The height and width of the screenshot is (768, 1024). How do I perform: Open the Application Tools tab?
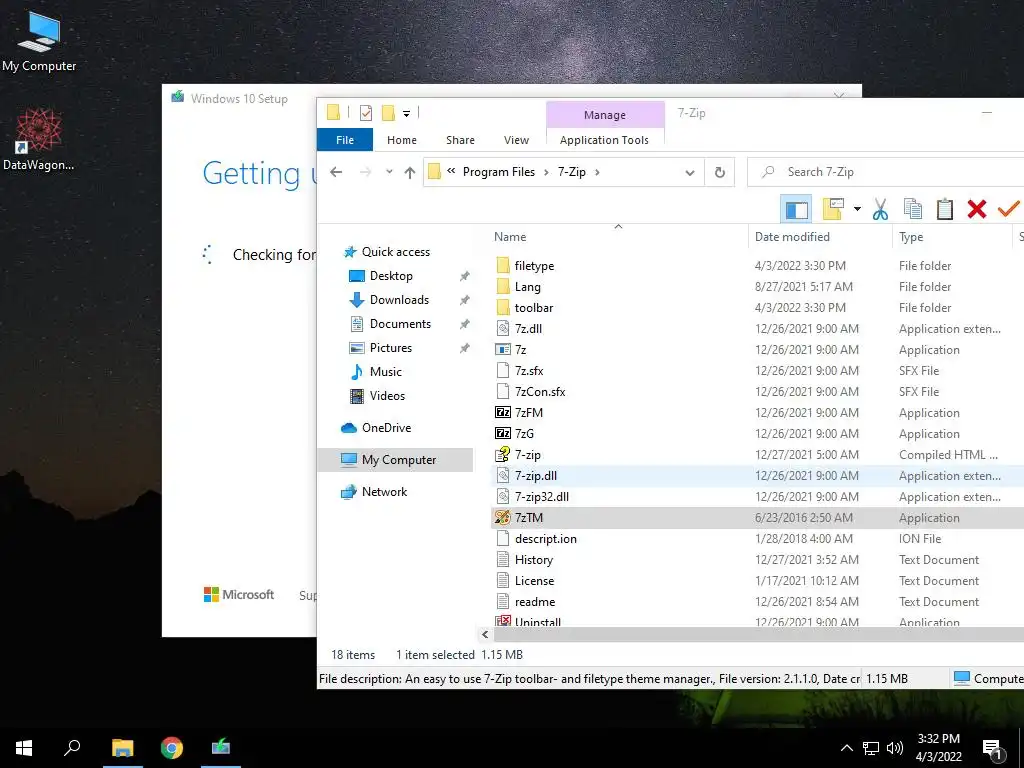tap(604, 140)
